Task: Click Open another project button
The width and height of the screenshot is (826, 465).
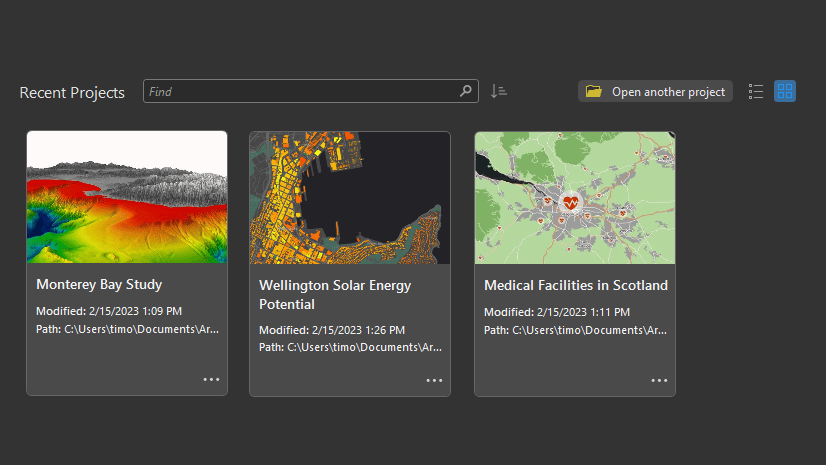Action: point(667,92)
